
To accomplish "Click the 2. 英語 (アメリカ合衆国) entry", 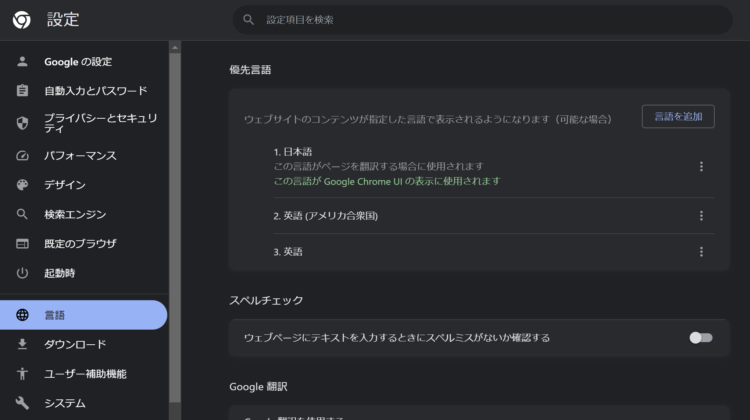I will point(326,216).
